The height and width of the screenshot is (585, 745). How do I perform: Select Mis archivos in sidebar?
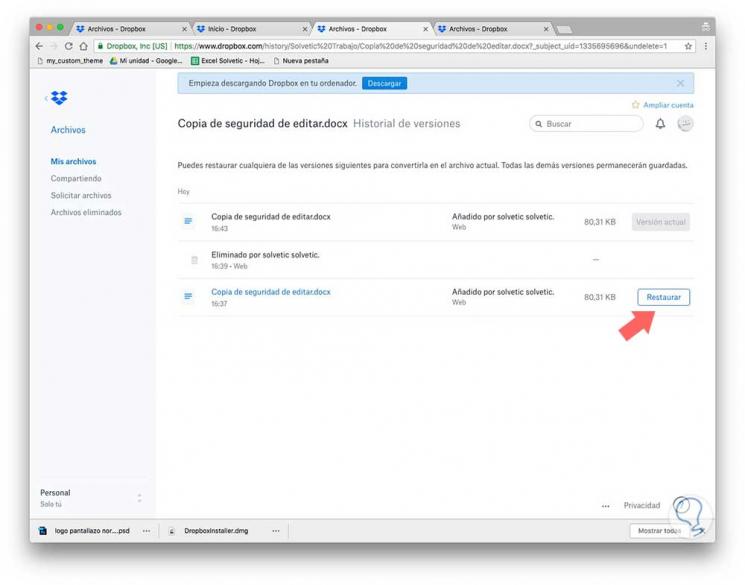pos(73,162)
